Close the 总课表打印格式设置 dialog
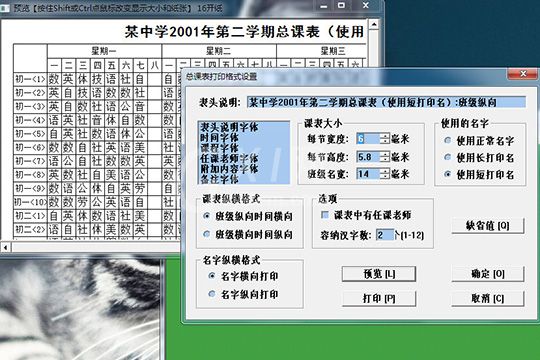 pos(522,74)
